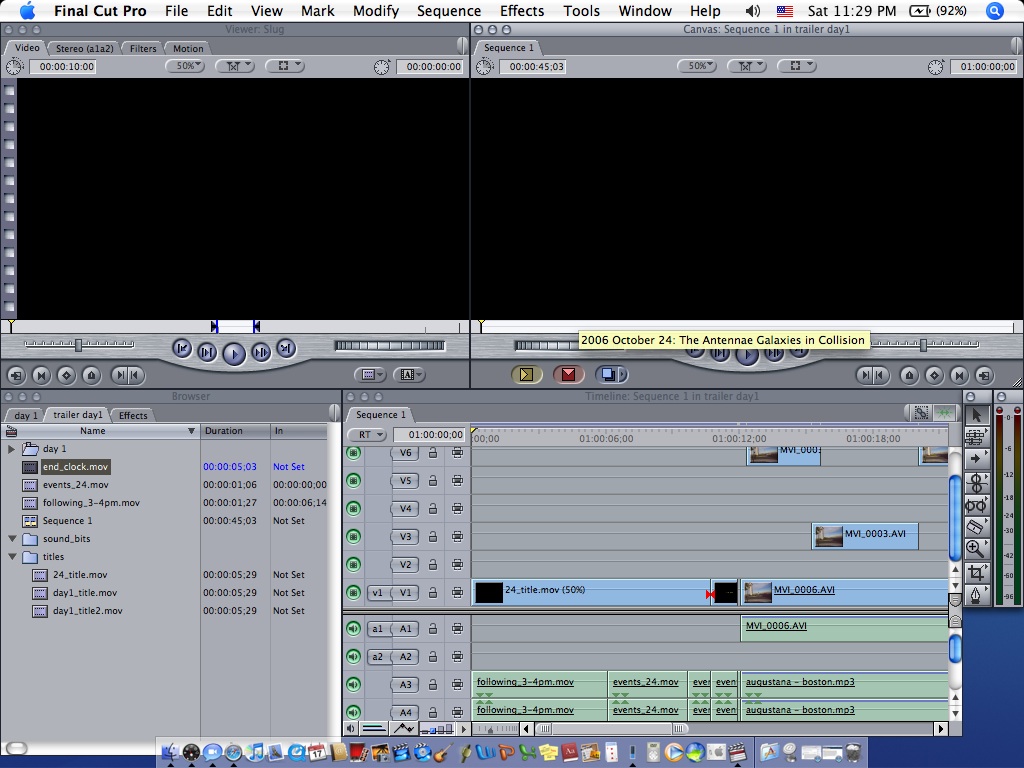Collapse the sound_bits bin
The image size is (1024, 768).
(12, 539)
